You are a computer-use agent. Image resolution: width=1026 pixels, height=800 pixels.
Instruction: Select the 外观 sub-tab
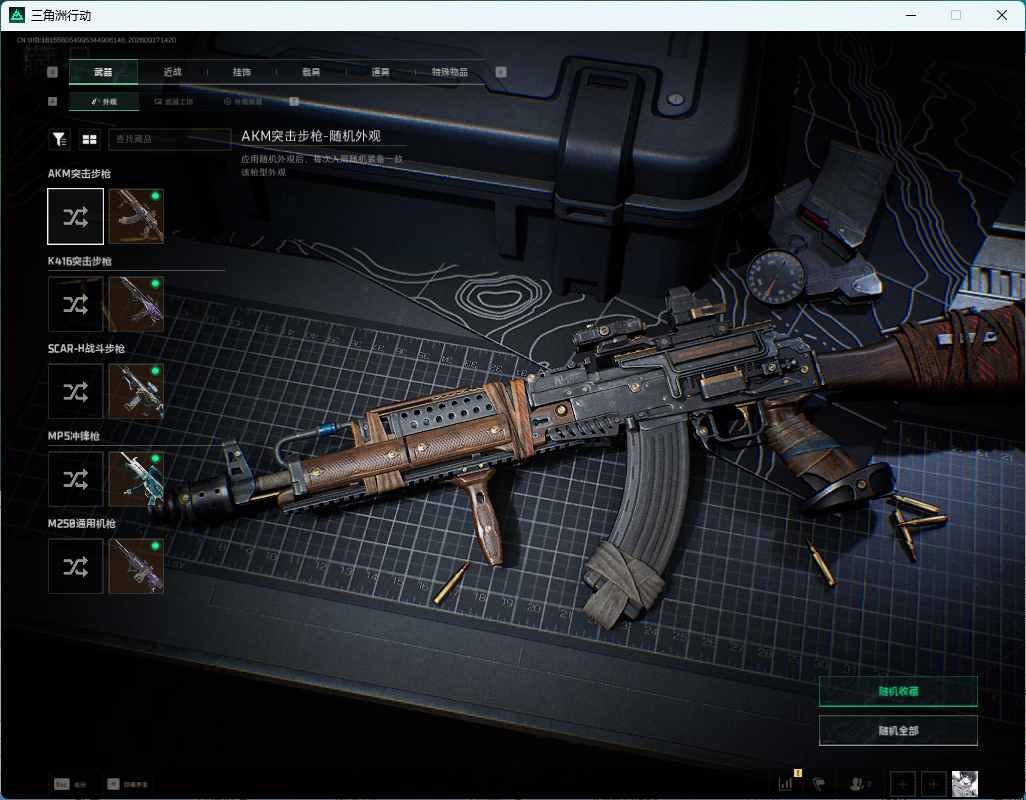click(x=104, y=101)
